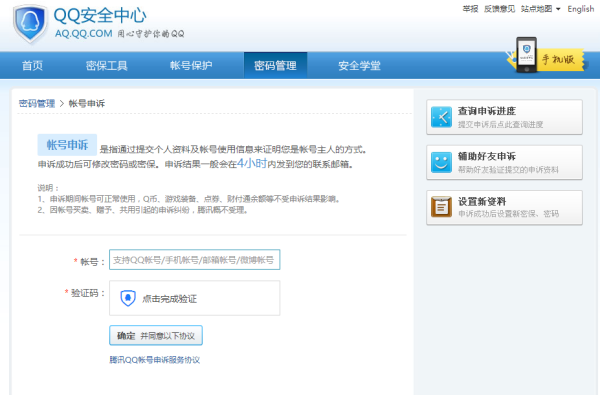Click the 确定 并同意以下协议 button
The width and height of the screenshot is (600, 395).
coord(156,336)
